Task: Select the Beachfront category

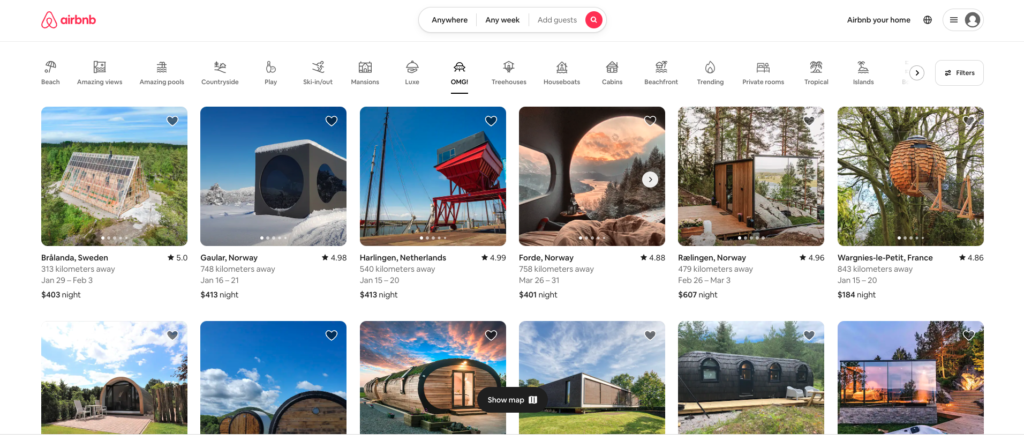Action: pyautogui.click(x=661, y=72)
